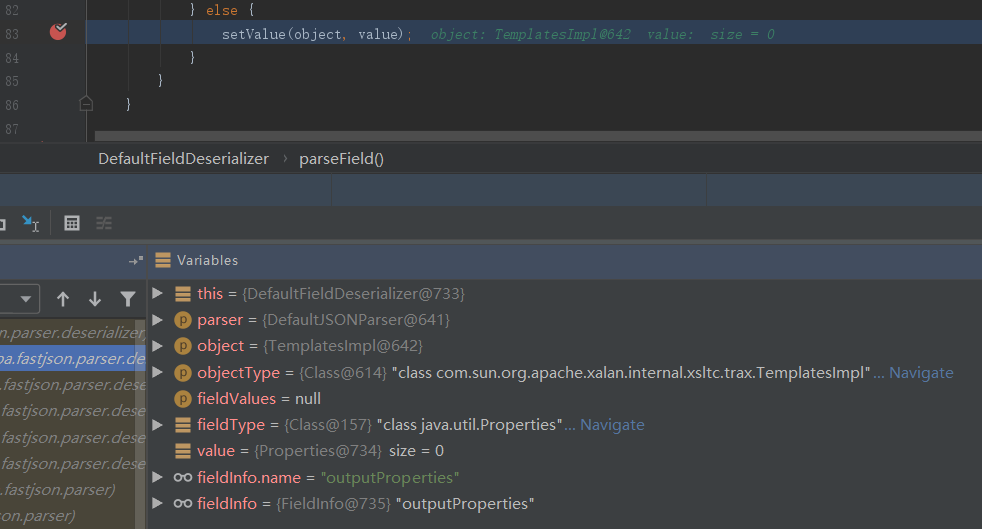Go to previous frame with up arrow
Screen dimensions: 982x529
[x=63, y=299]
